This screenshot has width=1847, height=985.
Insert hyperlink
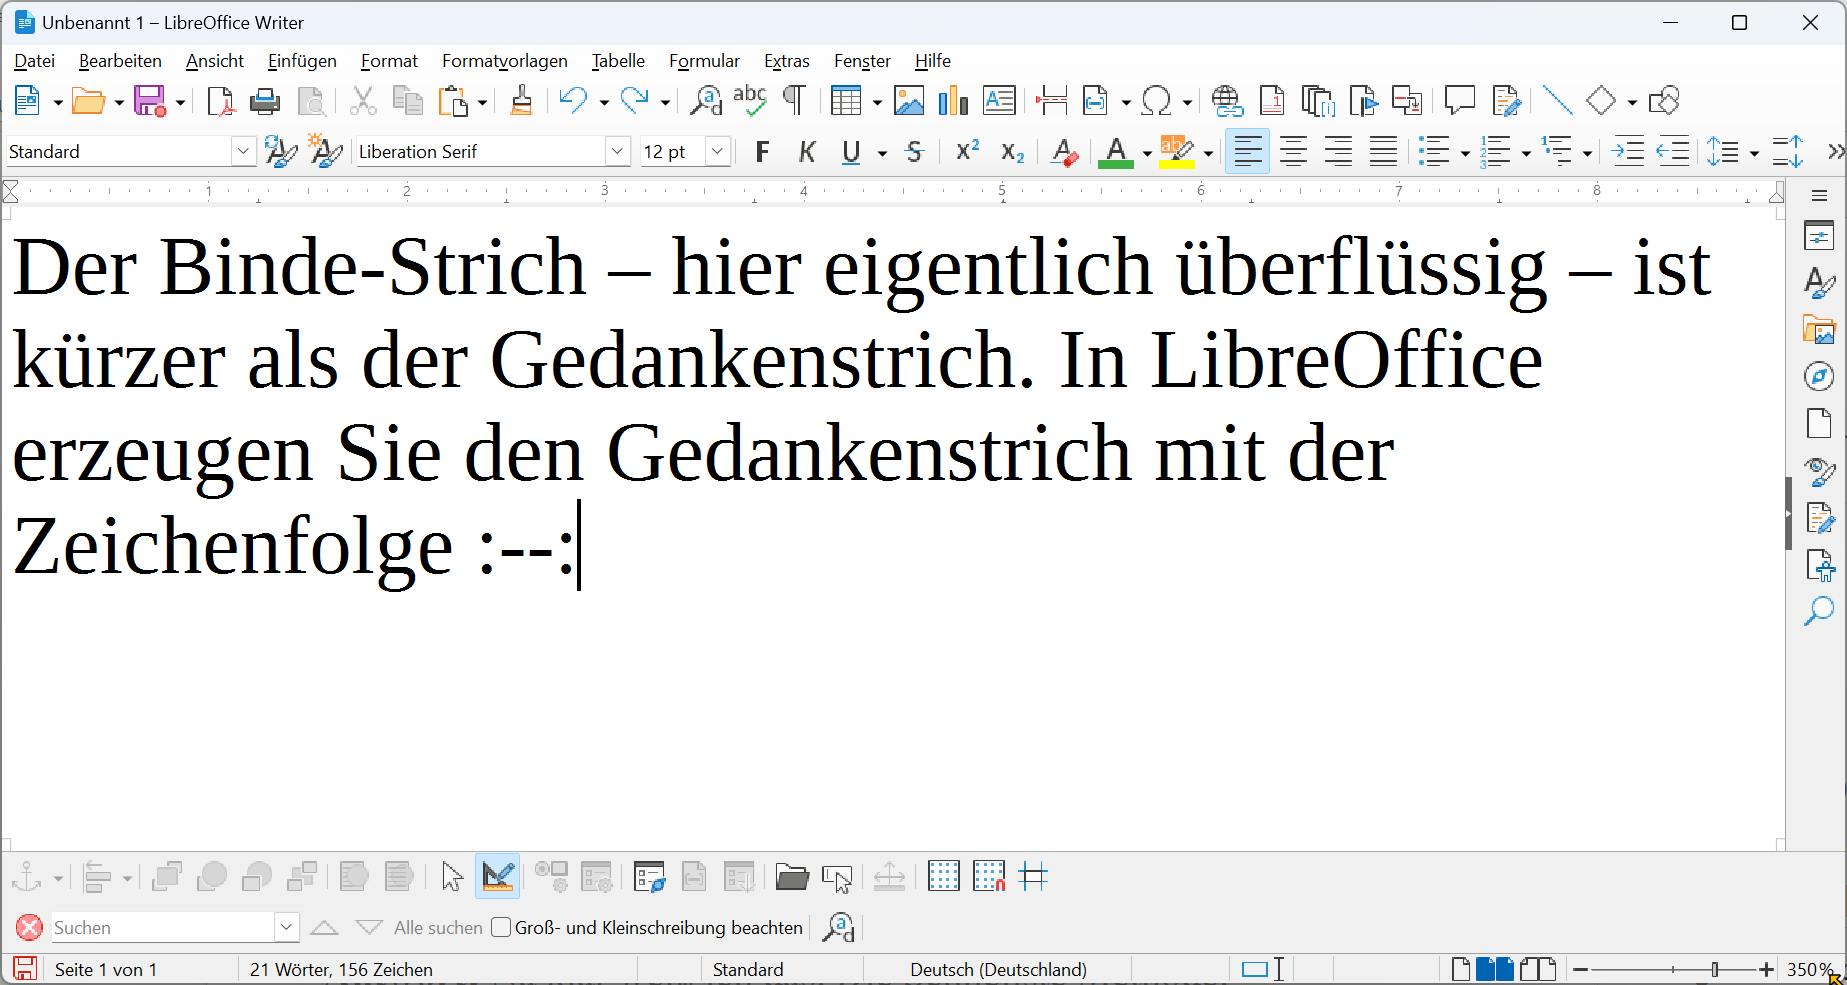click(x=1227, y=101)
